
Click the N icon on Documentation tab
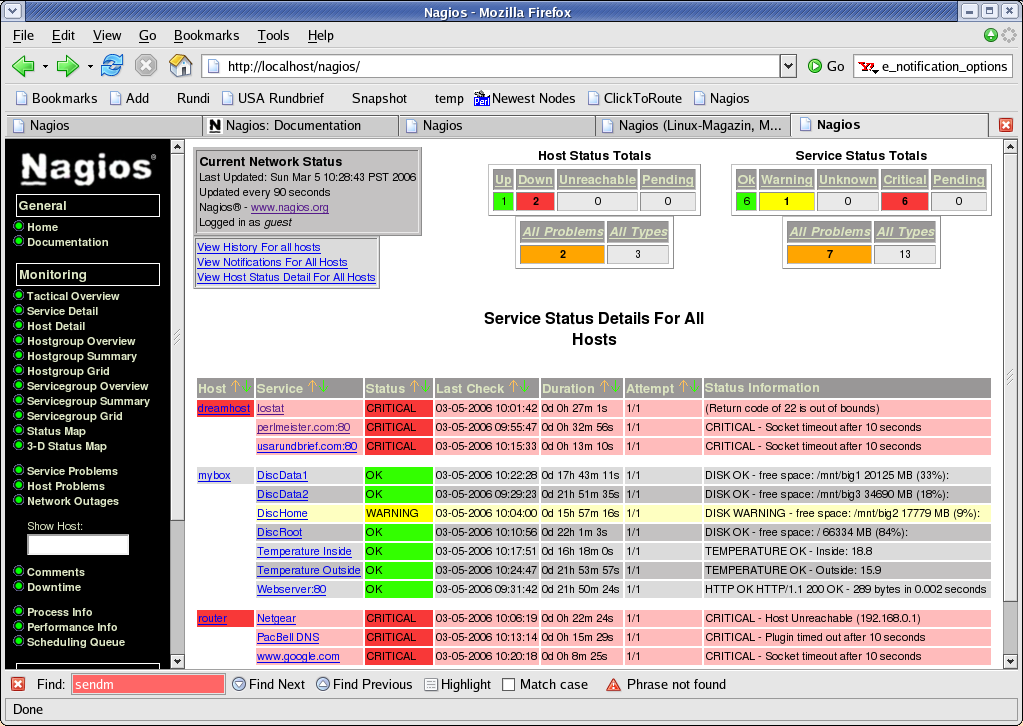215,125
